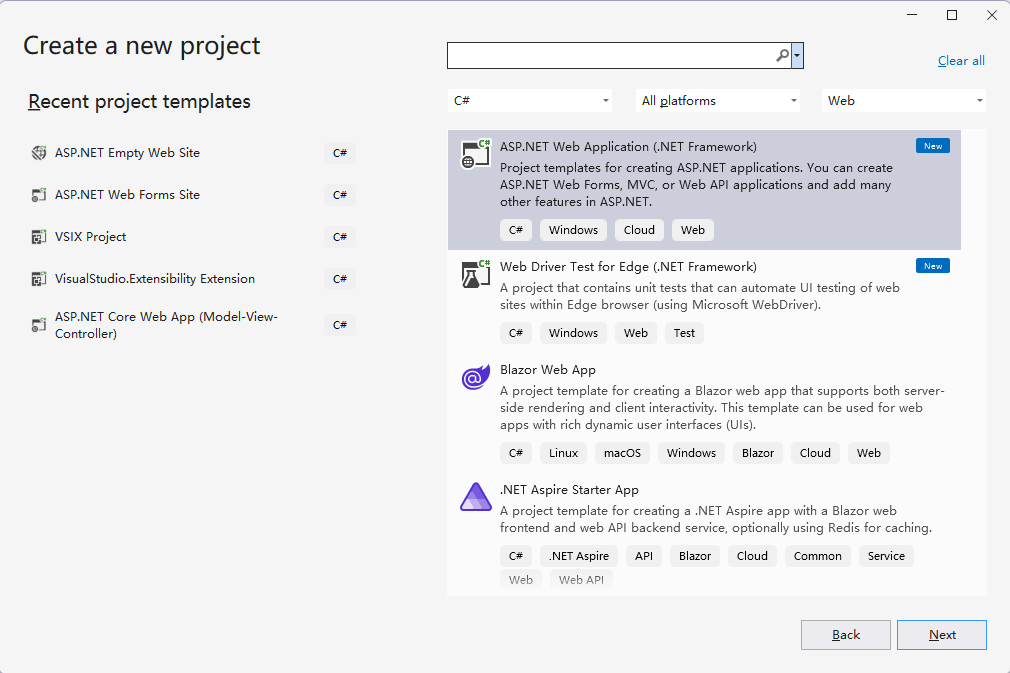The image size is (1010, 673).
Task: Click the Clear all link
Action: (x=961, y=61)
